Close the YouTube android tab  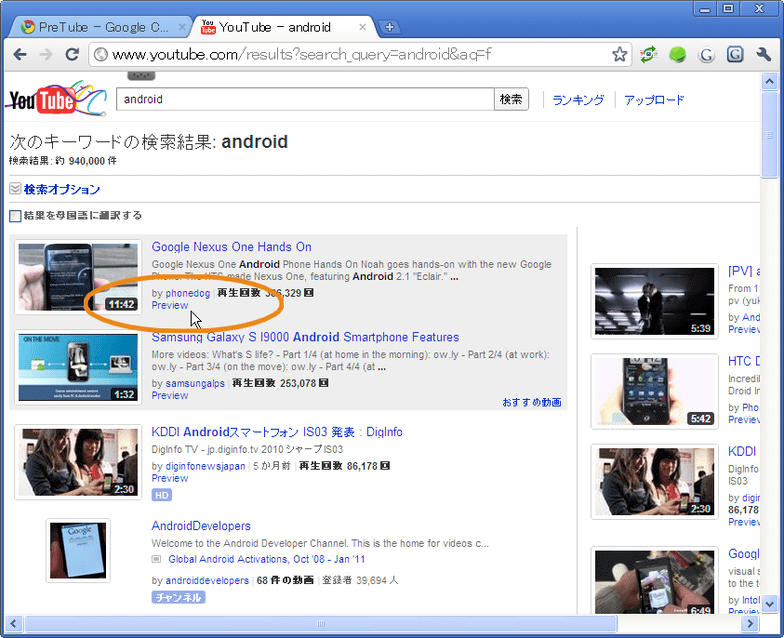(362, 27)
